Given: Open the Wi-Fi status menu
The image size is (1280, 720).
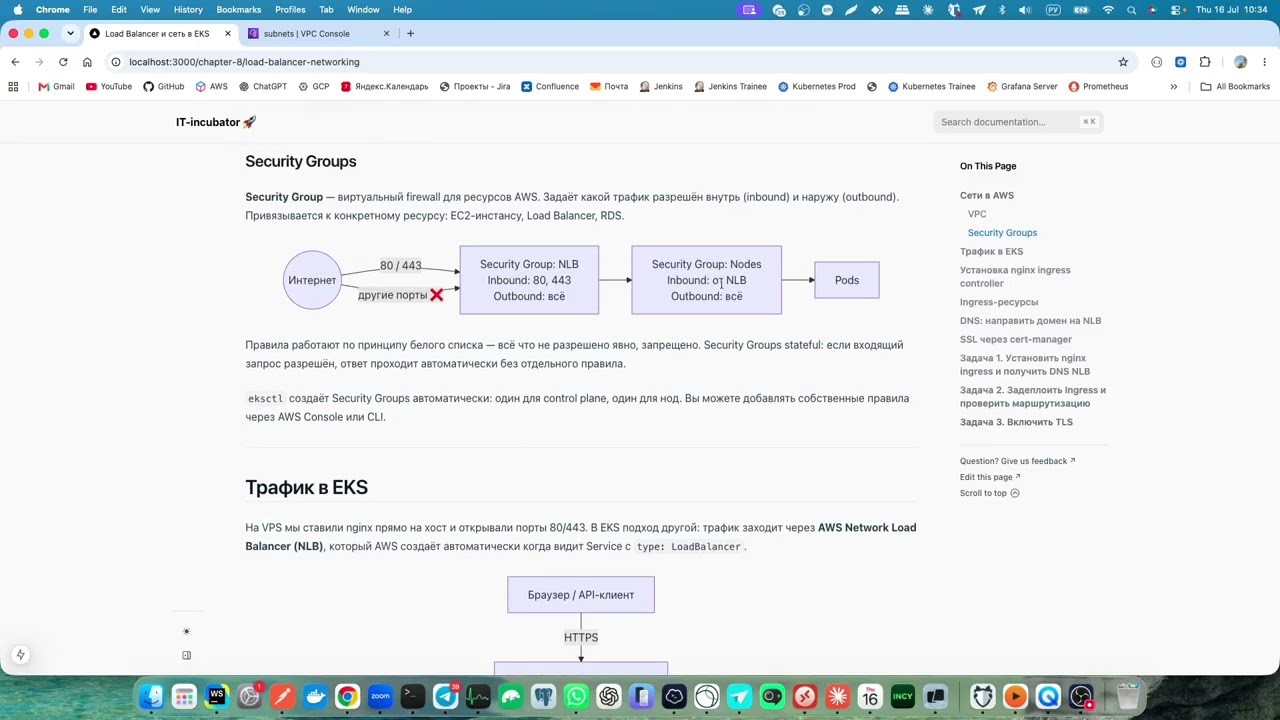Looking at the screenshot, I should 1108,10.
